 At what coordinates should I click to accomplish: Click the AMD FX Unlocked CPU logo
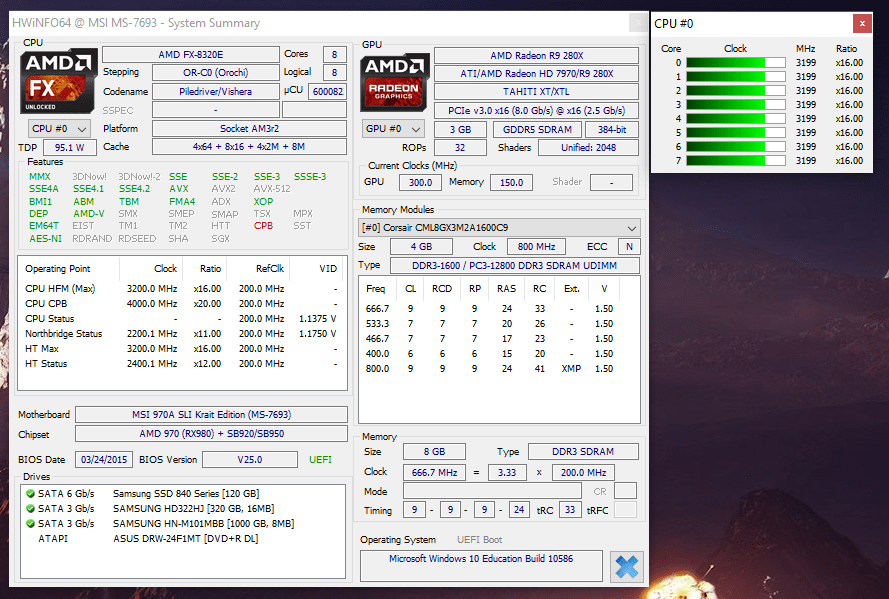[58, 80]
